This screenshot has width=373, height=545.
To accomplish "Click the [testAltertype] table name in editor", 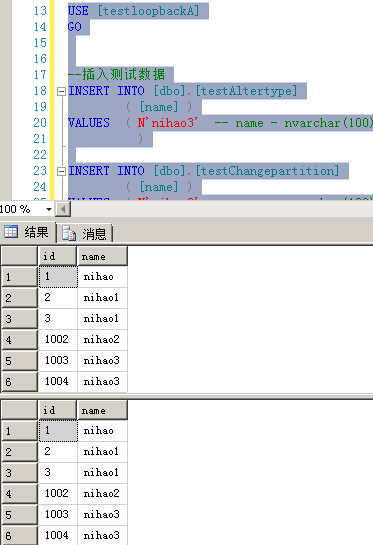I will (246, 91).
